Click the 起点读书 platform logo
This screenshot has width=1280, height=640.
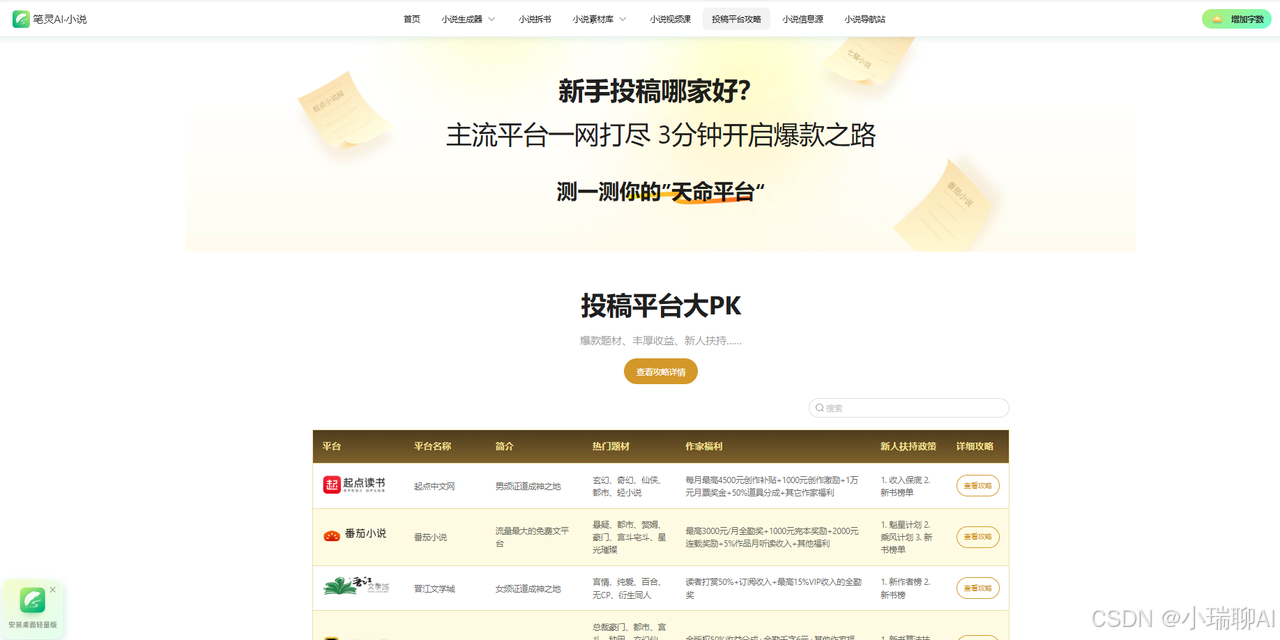[354, 485]
